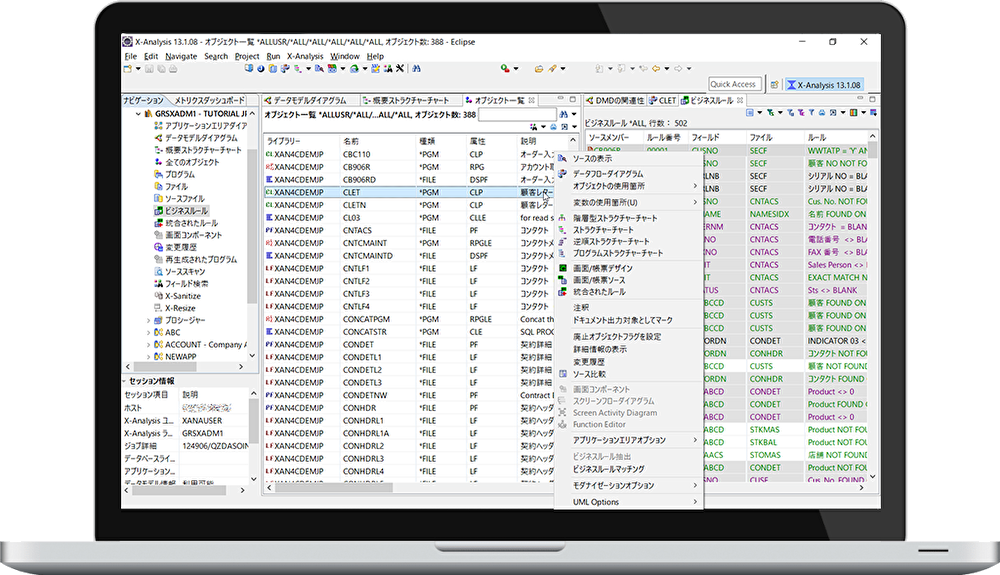Viewport: 1000px width, 575px height.
Task: Collapse the セッション情報 section
Action: click(x=124, y=381)
